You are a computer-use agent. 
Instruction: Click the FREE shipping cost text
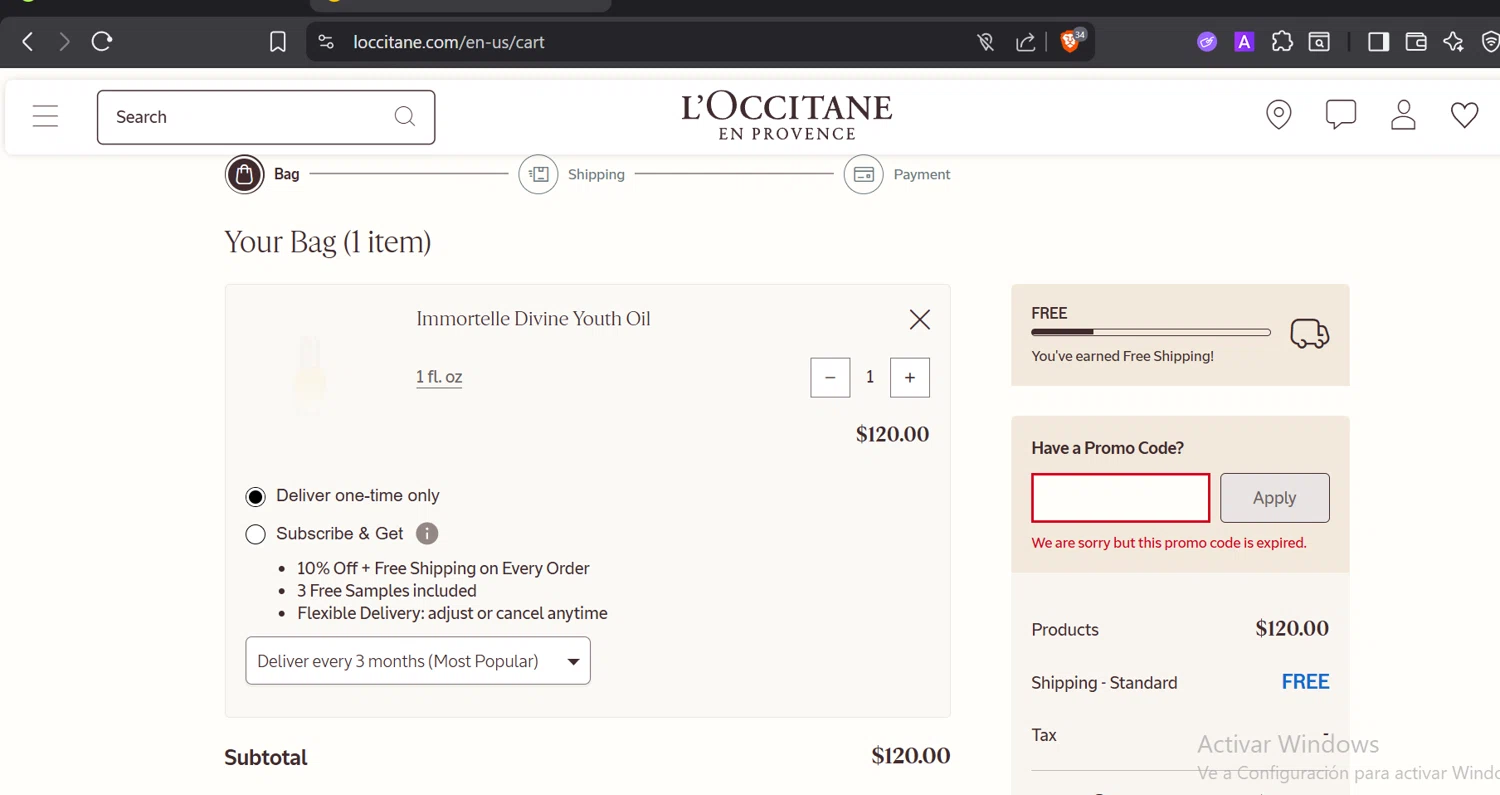tap(1305, 682)
